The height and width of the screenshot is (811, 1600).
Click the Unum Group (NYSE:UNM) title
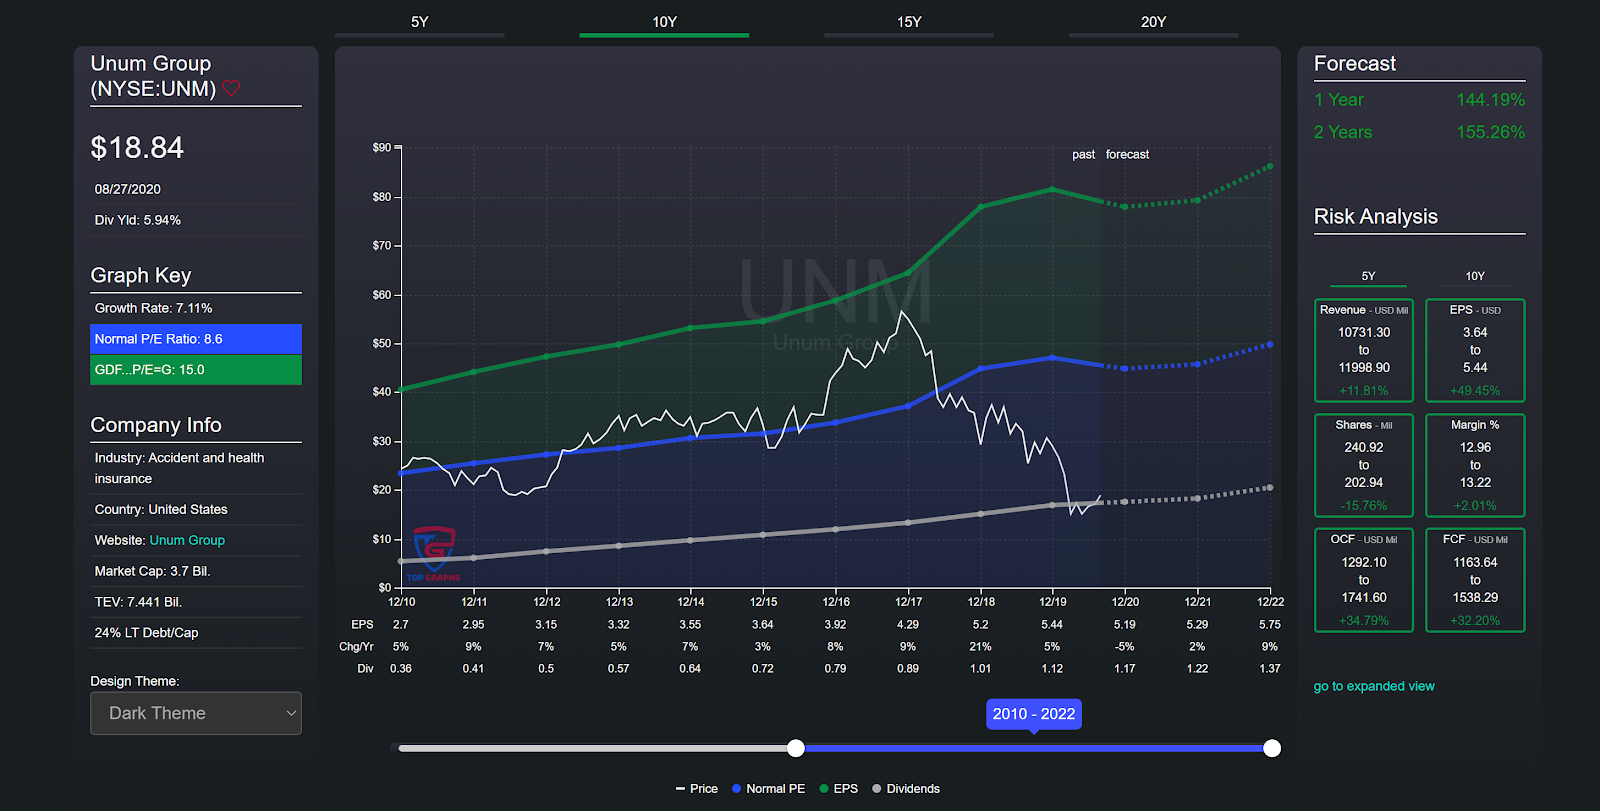pos(153,76)
